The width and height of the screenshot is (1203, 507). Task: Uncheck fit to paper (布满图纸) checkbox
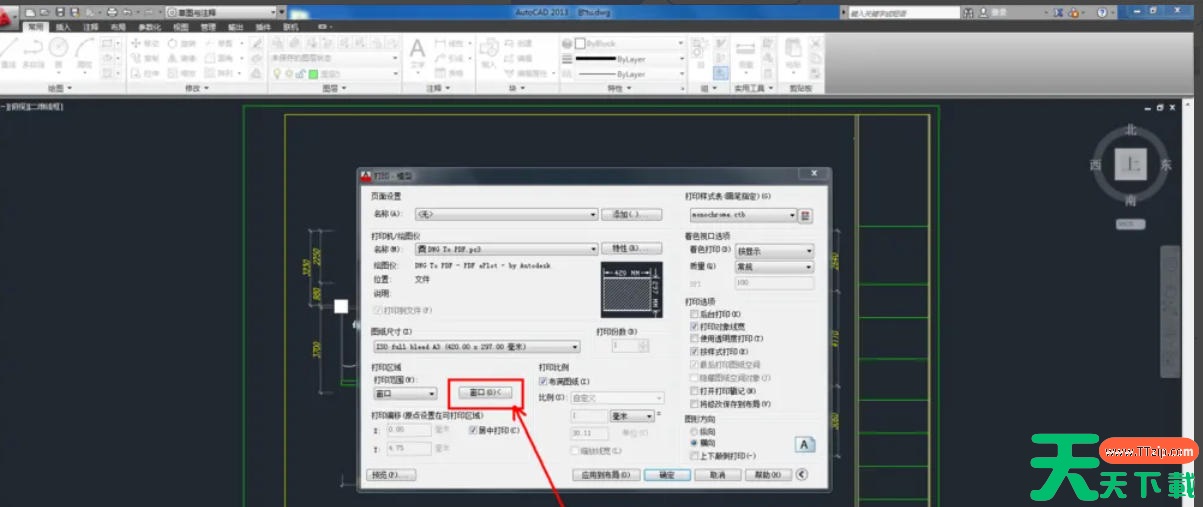pos(544,382)
